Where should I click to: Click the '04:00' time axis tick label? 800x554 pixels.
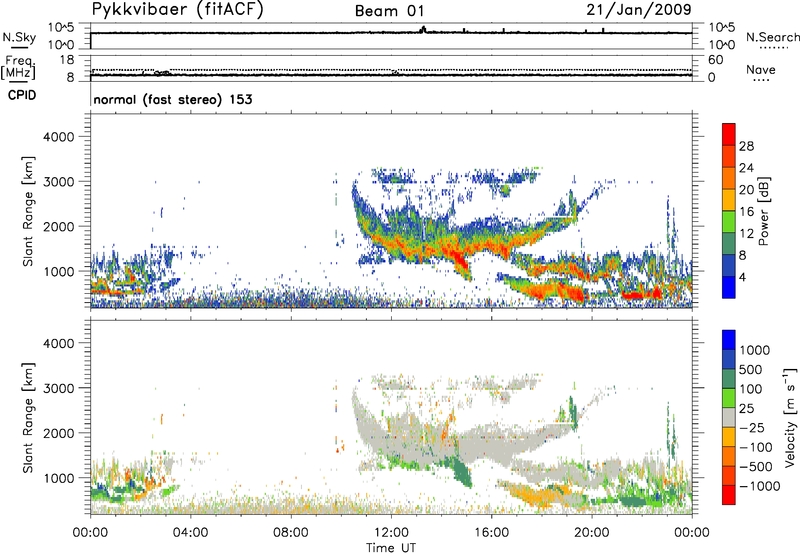(x=190, y=533)
